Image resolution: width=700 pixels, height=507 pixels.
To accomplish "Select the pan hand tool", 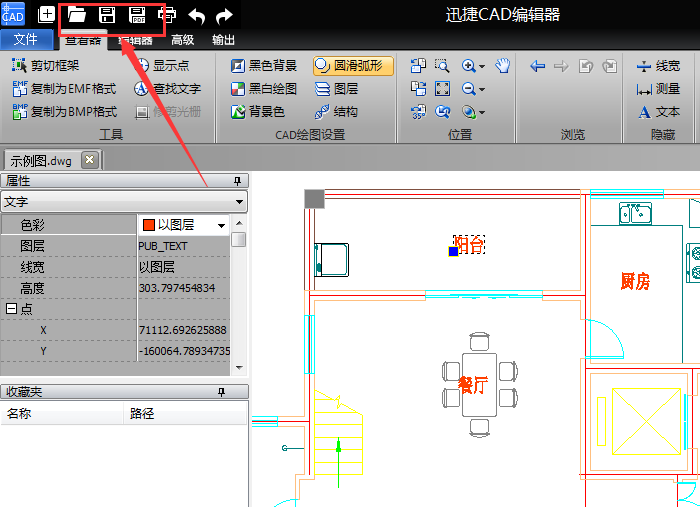I will coord(503,66).
